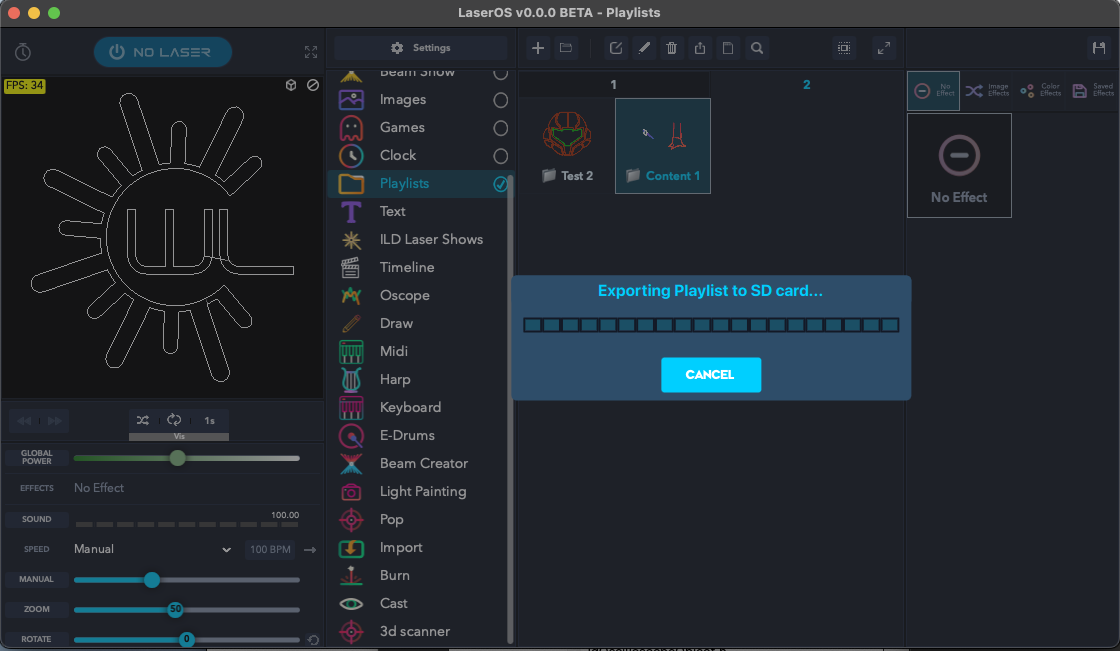
Task: Open search with the magnifier icon
Action: coord(756,48)
